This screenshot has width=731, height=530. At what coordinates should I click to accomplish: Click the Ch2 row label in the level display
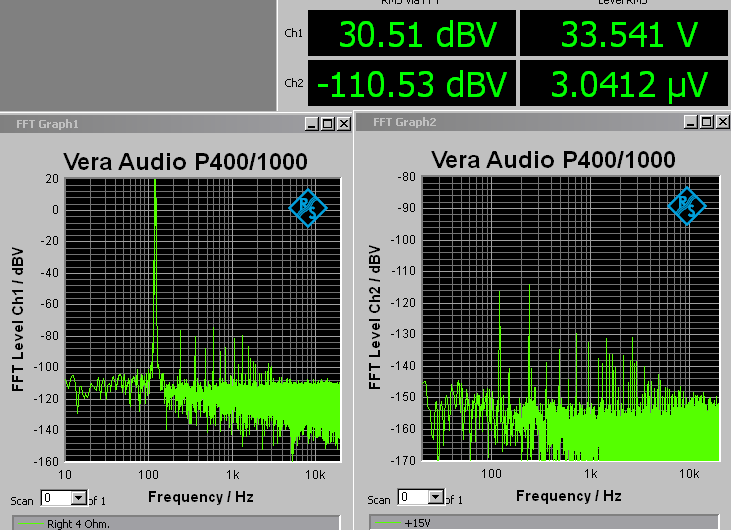tap(294, 83)
